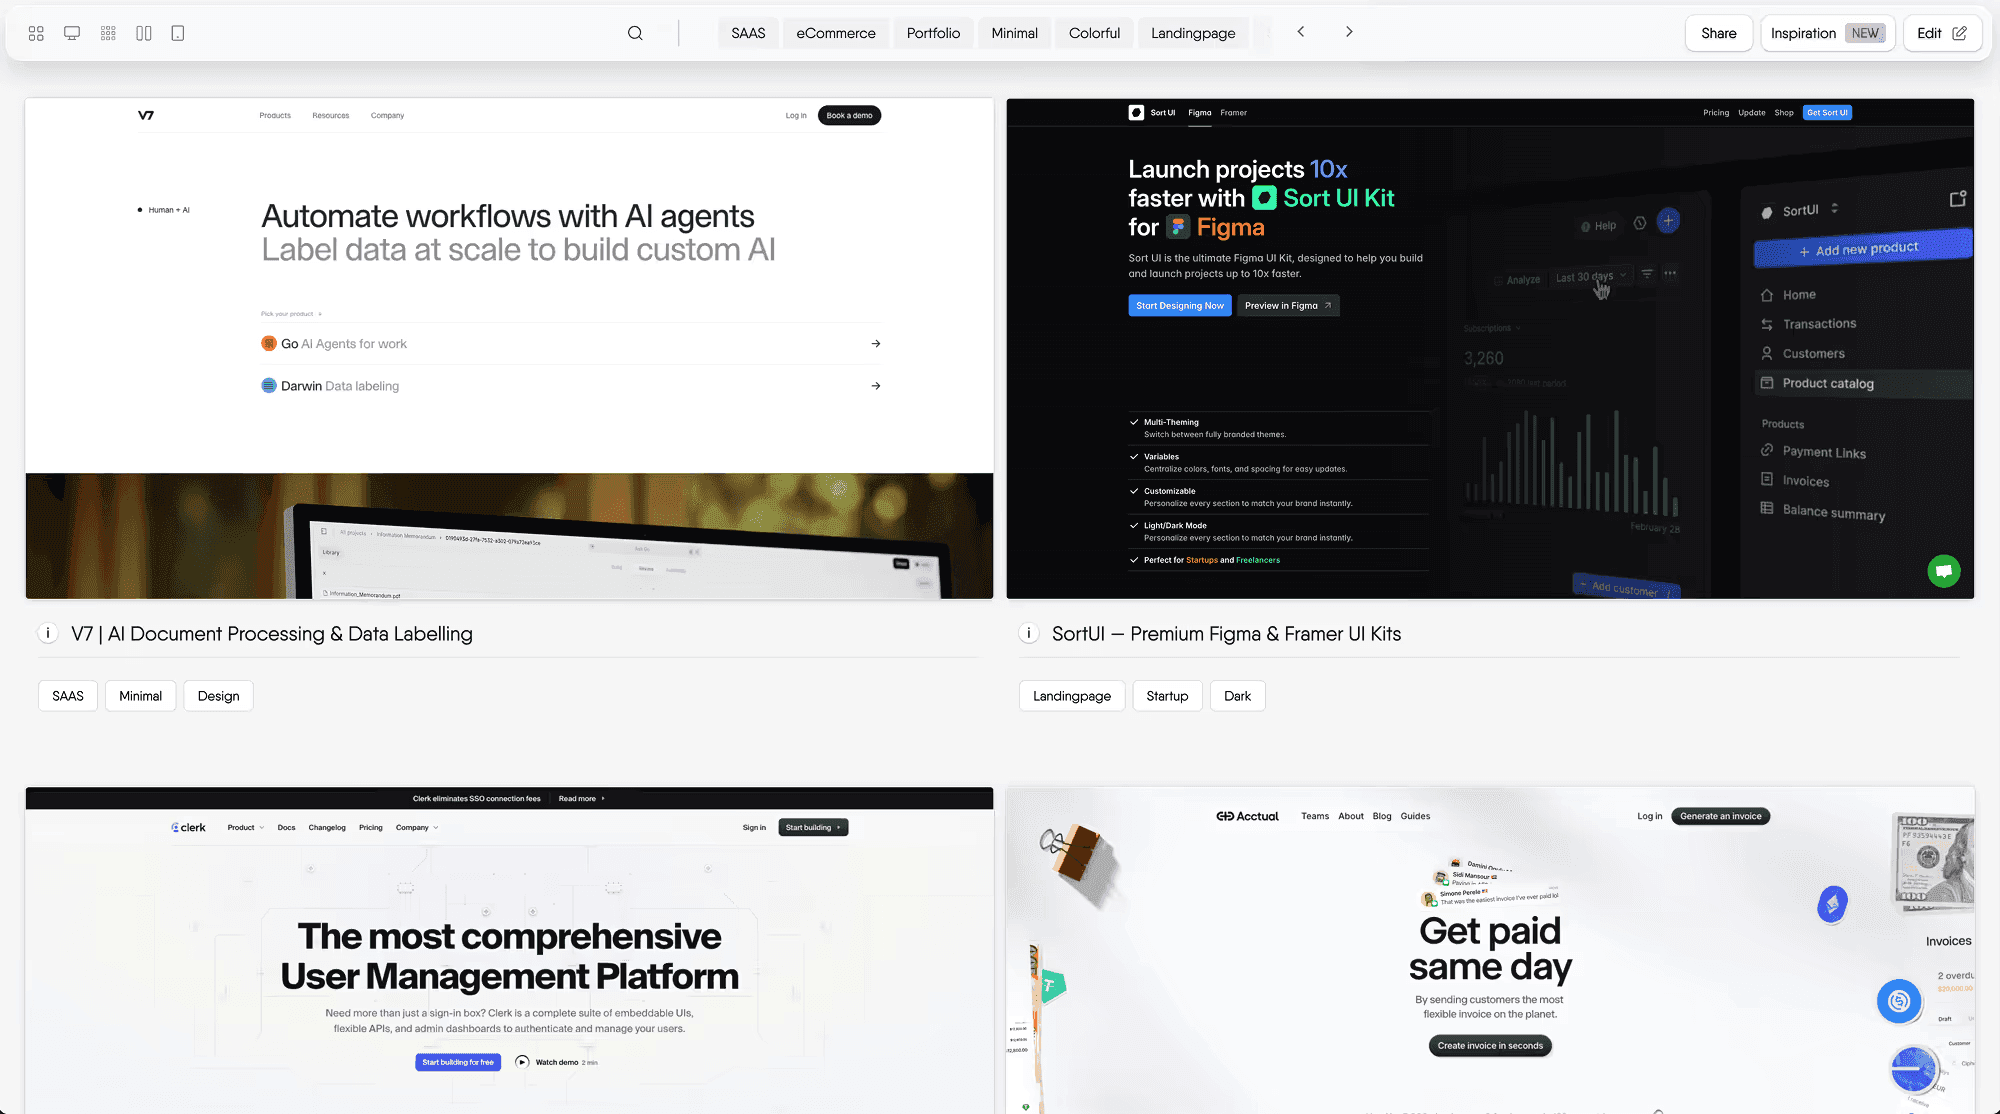Open the Actual website preview thumbnail
This screenshot has width=2000, height=1114.
click(1490, 950)
